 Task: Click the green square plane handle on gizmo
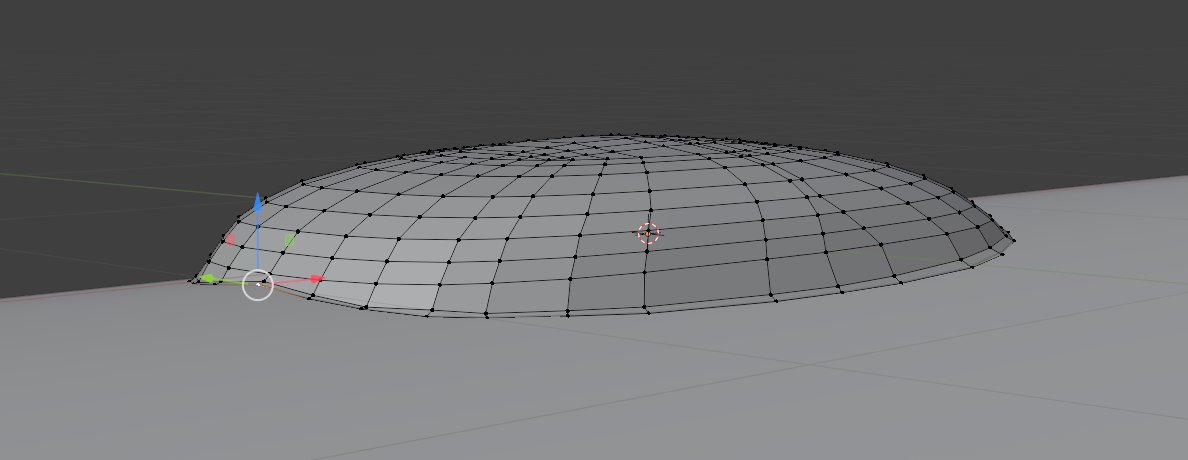tap(290, 240)
